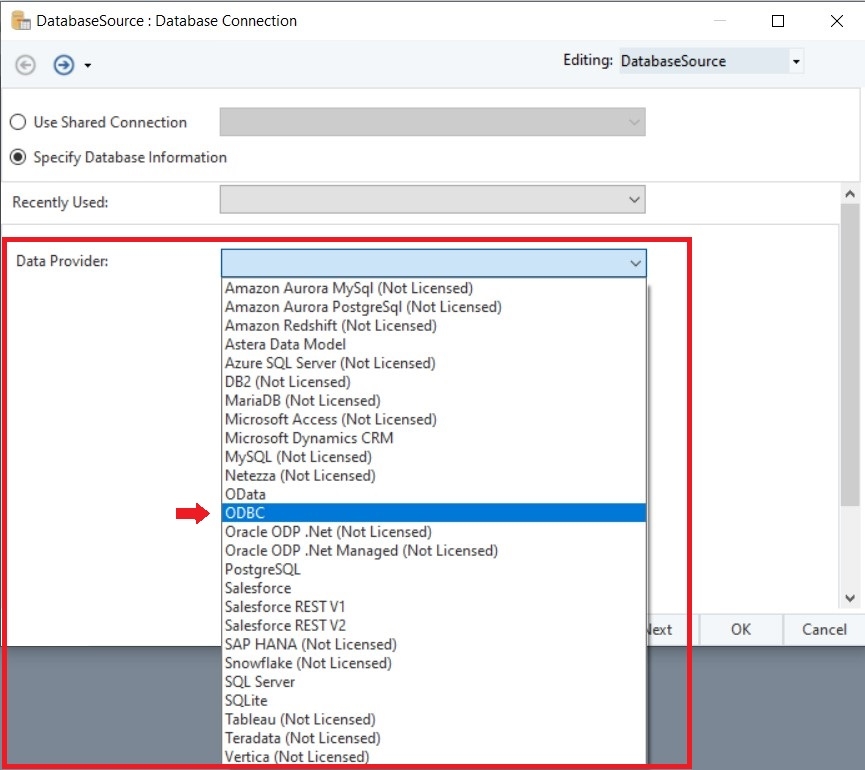Open the Recently Used dropdown

(634, 201)
